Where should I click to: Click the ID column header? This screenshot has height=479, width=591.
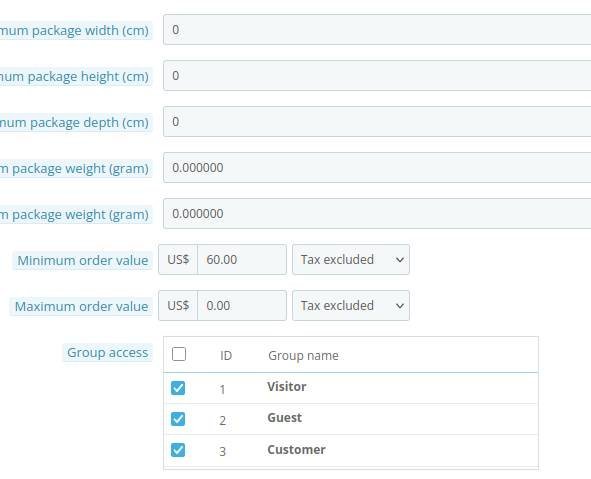226,355
